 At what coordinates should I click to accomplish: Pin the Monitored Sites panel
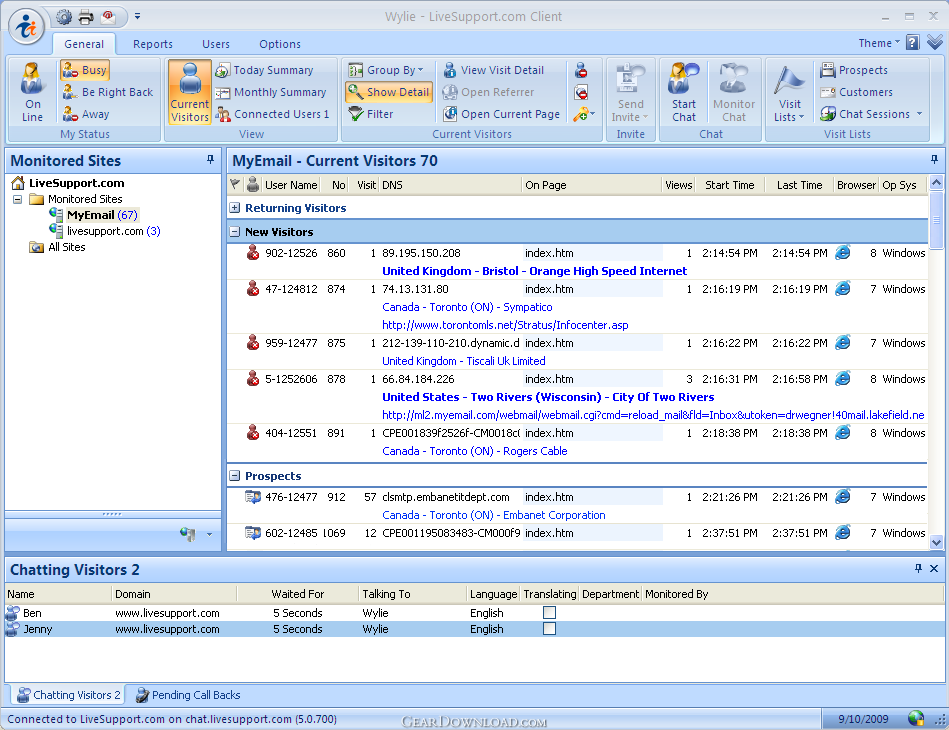(x=210, y=160)
